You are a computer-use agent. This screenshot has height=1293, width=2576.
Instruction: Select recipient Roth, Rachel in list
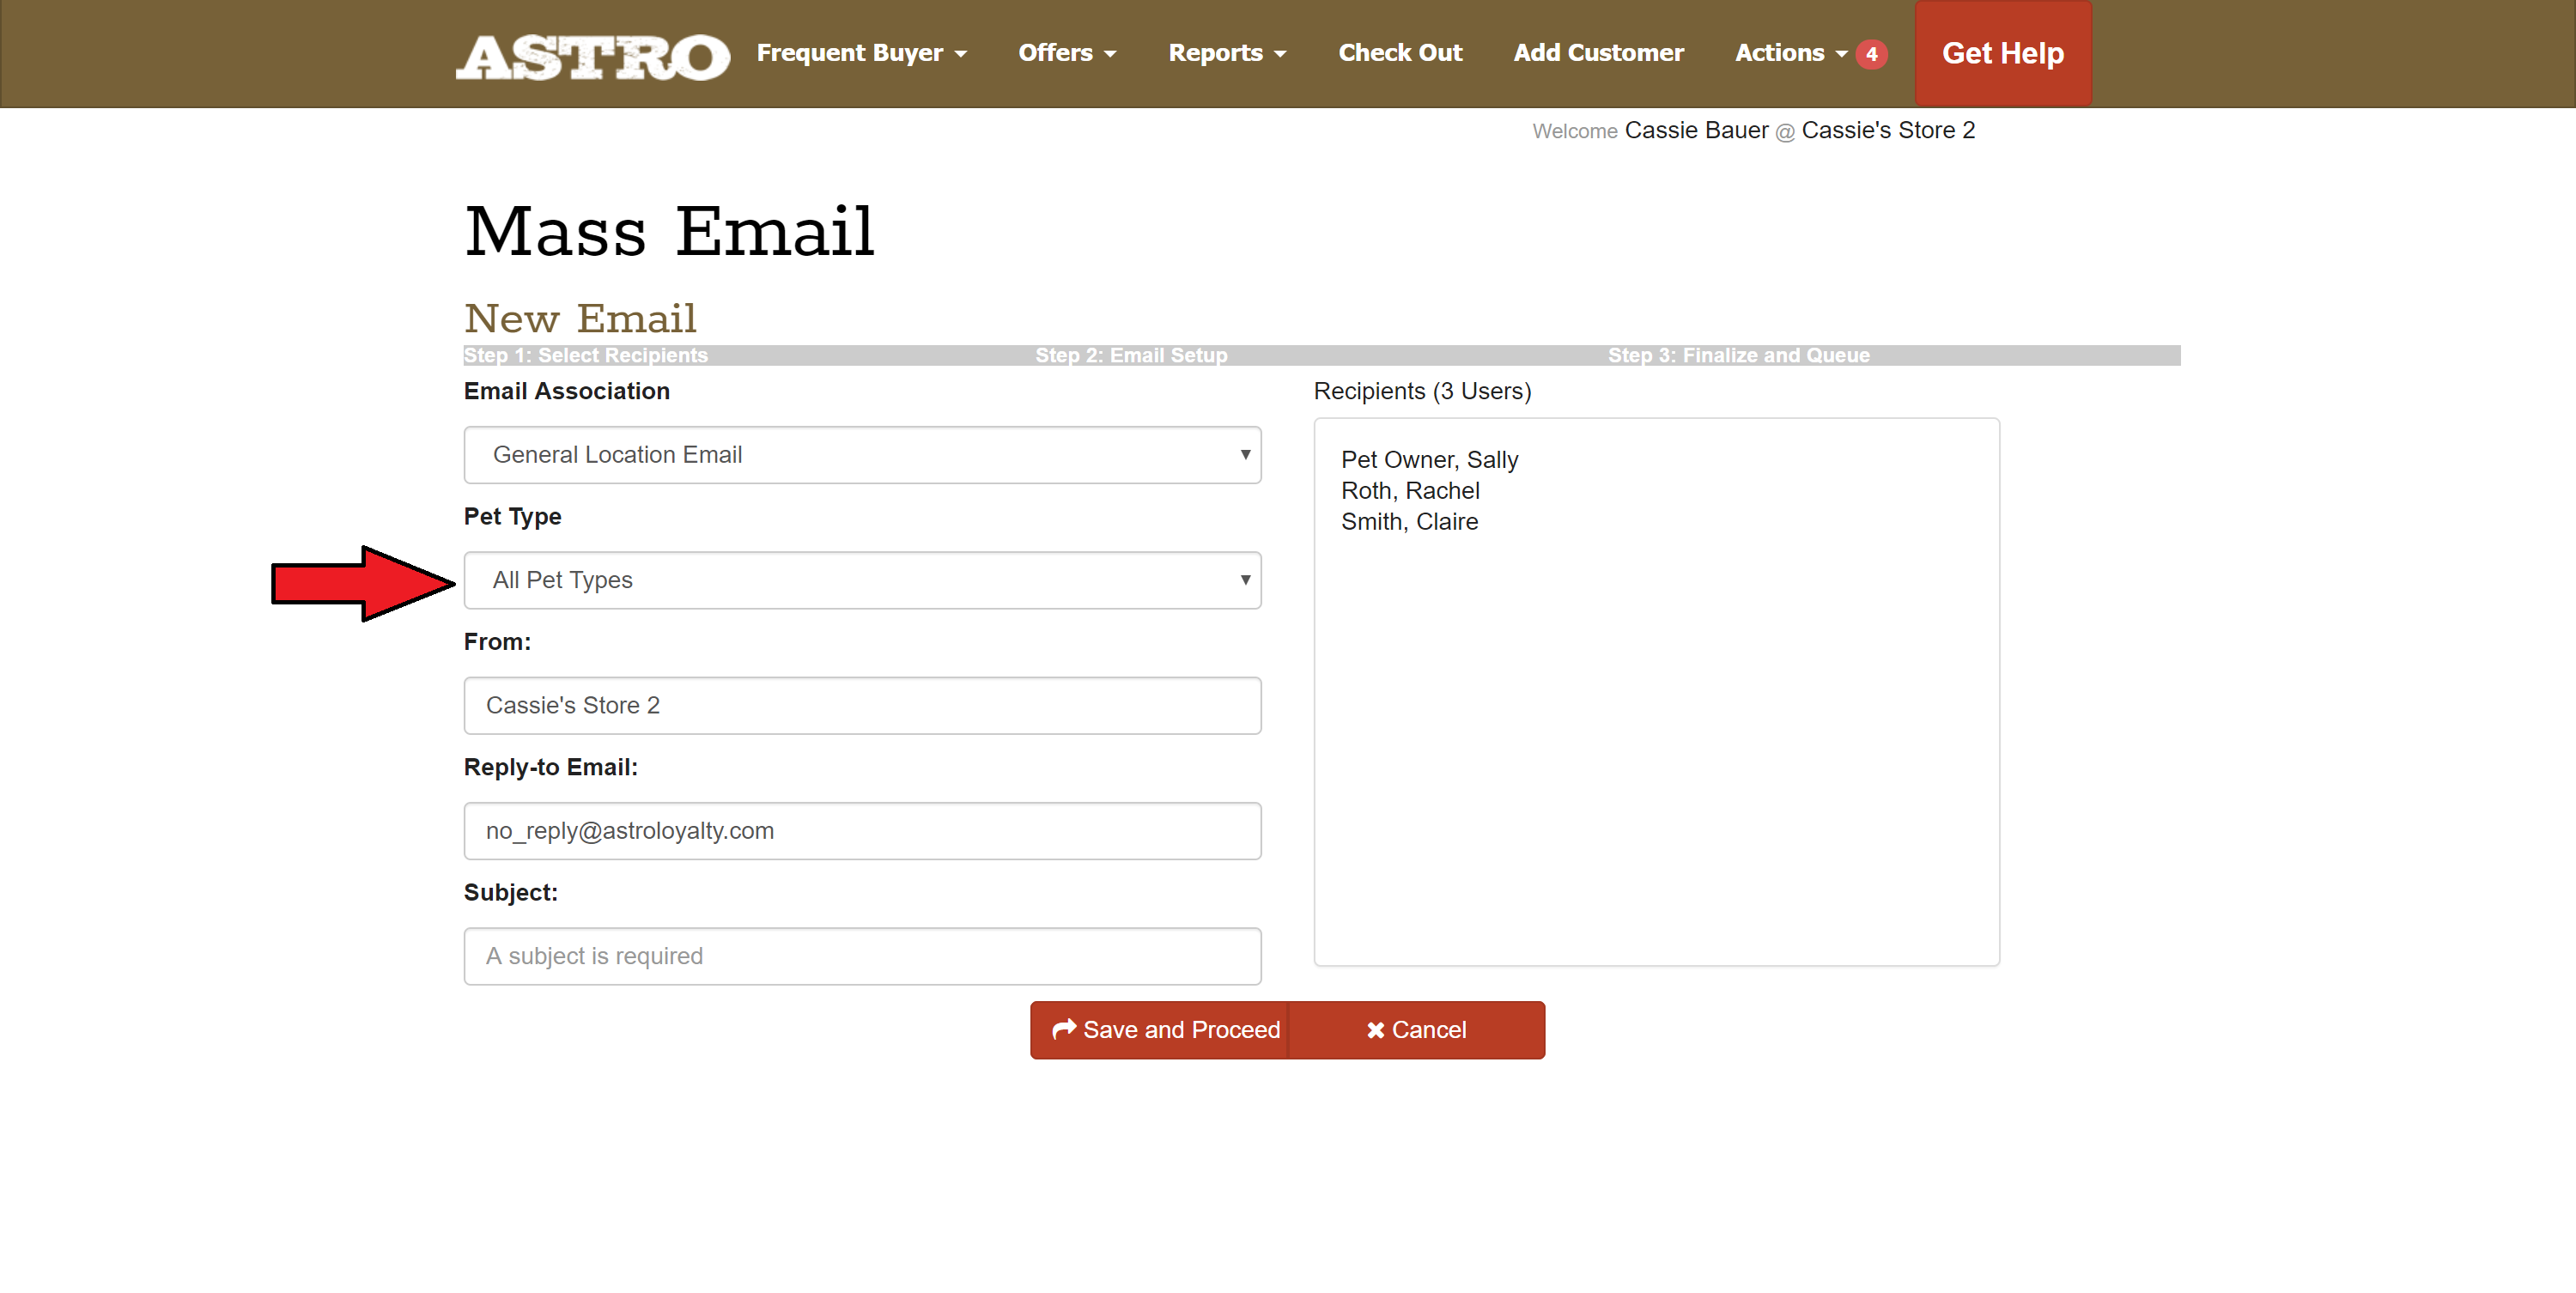coord(1409,491)
